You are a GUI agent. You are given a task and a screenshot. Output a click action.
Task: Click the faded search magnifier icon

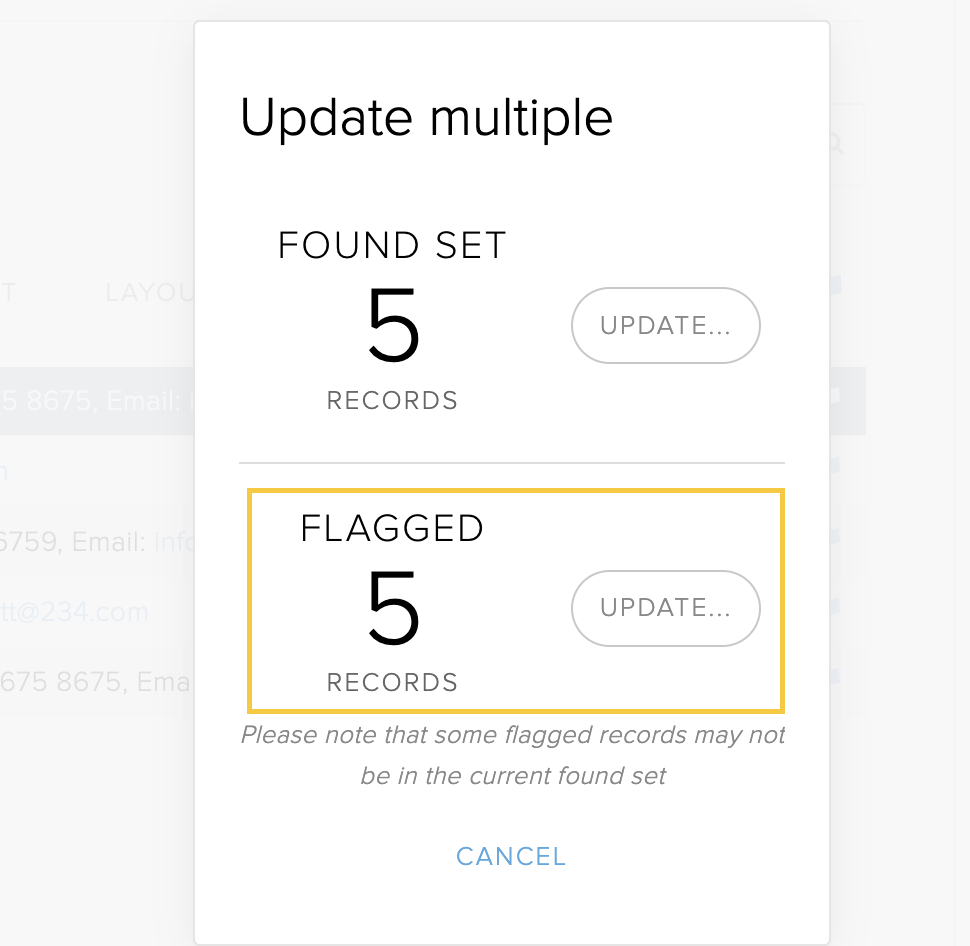835,144
